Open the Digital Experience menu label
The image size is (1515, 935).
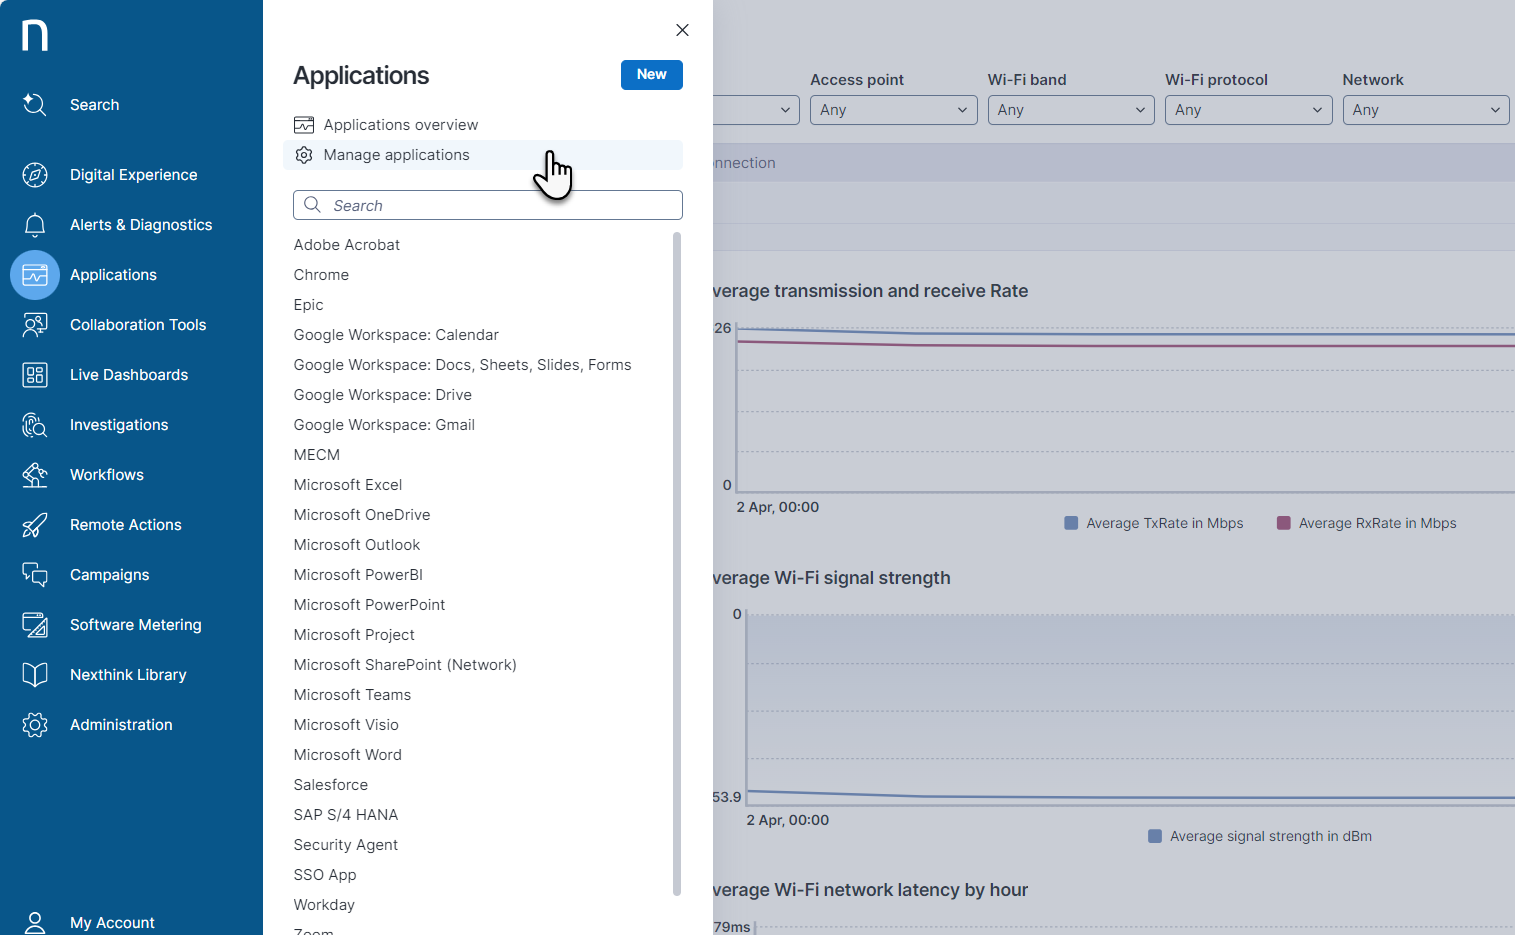(x=134, y=175)
